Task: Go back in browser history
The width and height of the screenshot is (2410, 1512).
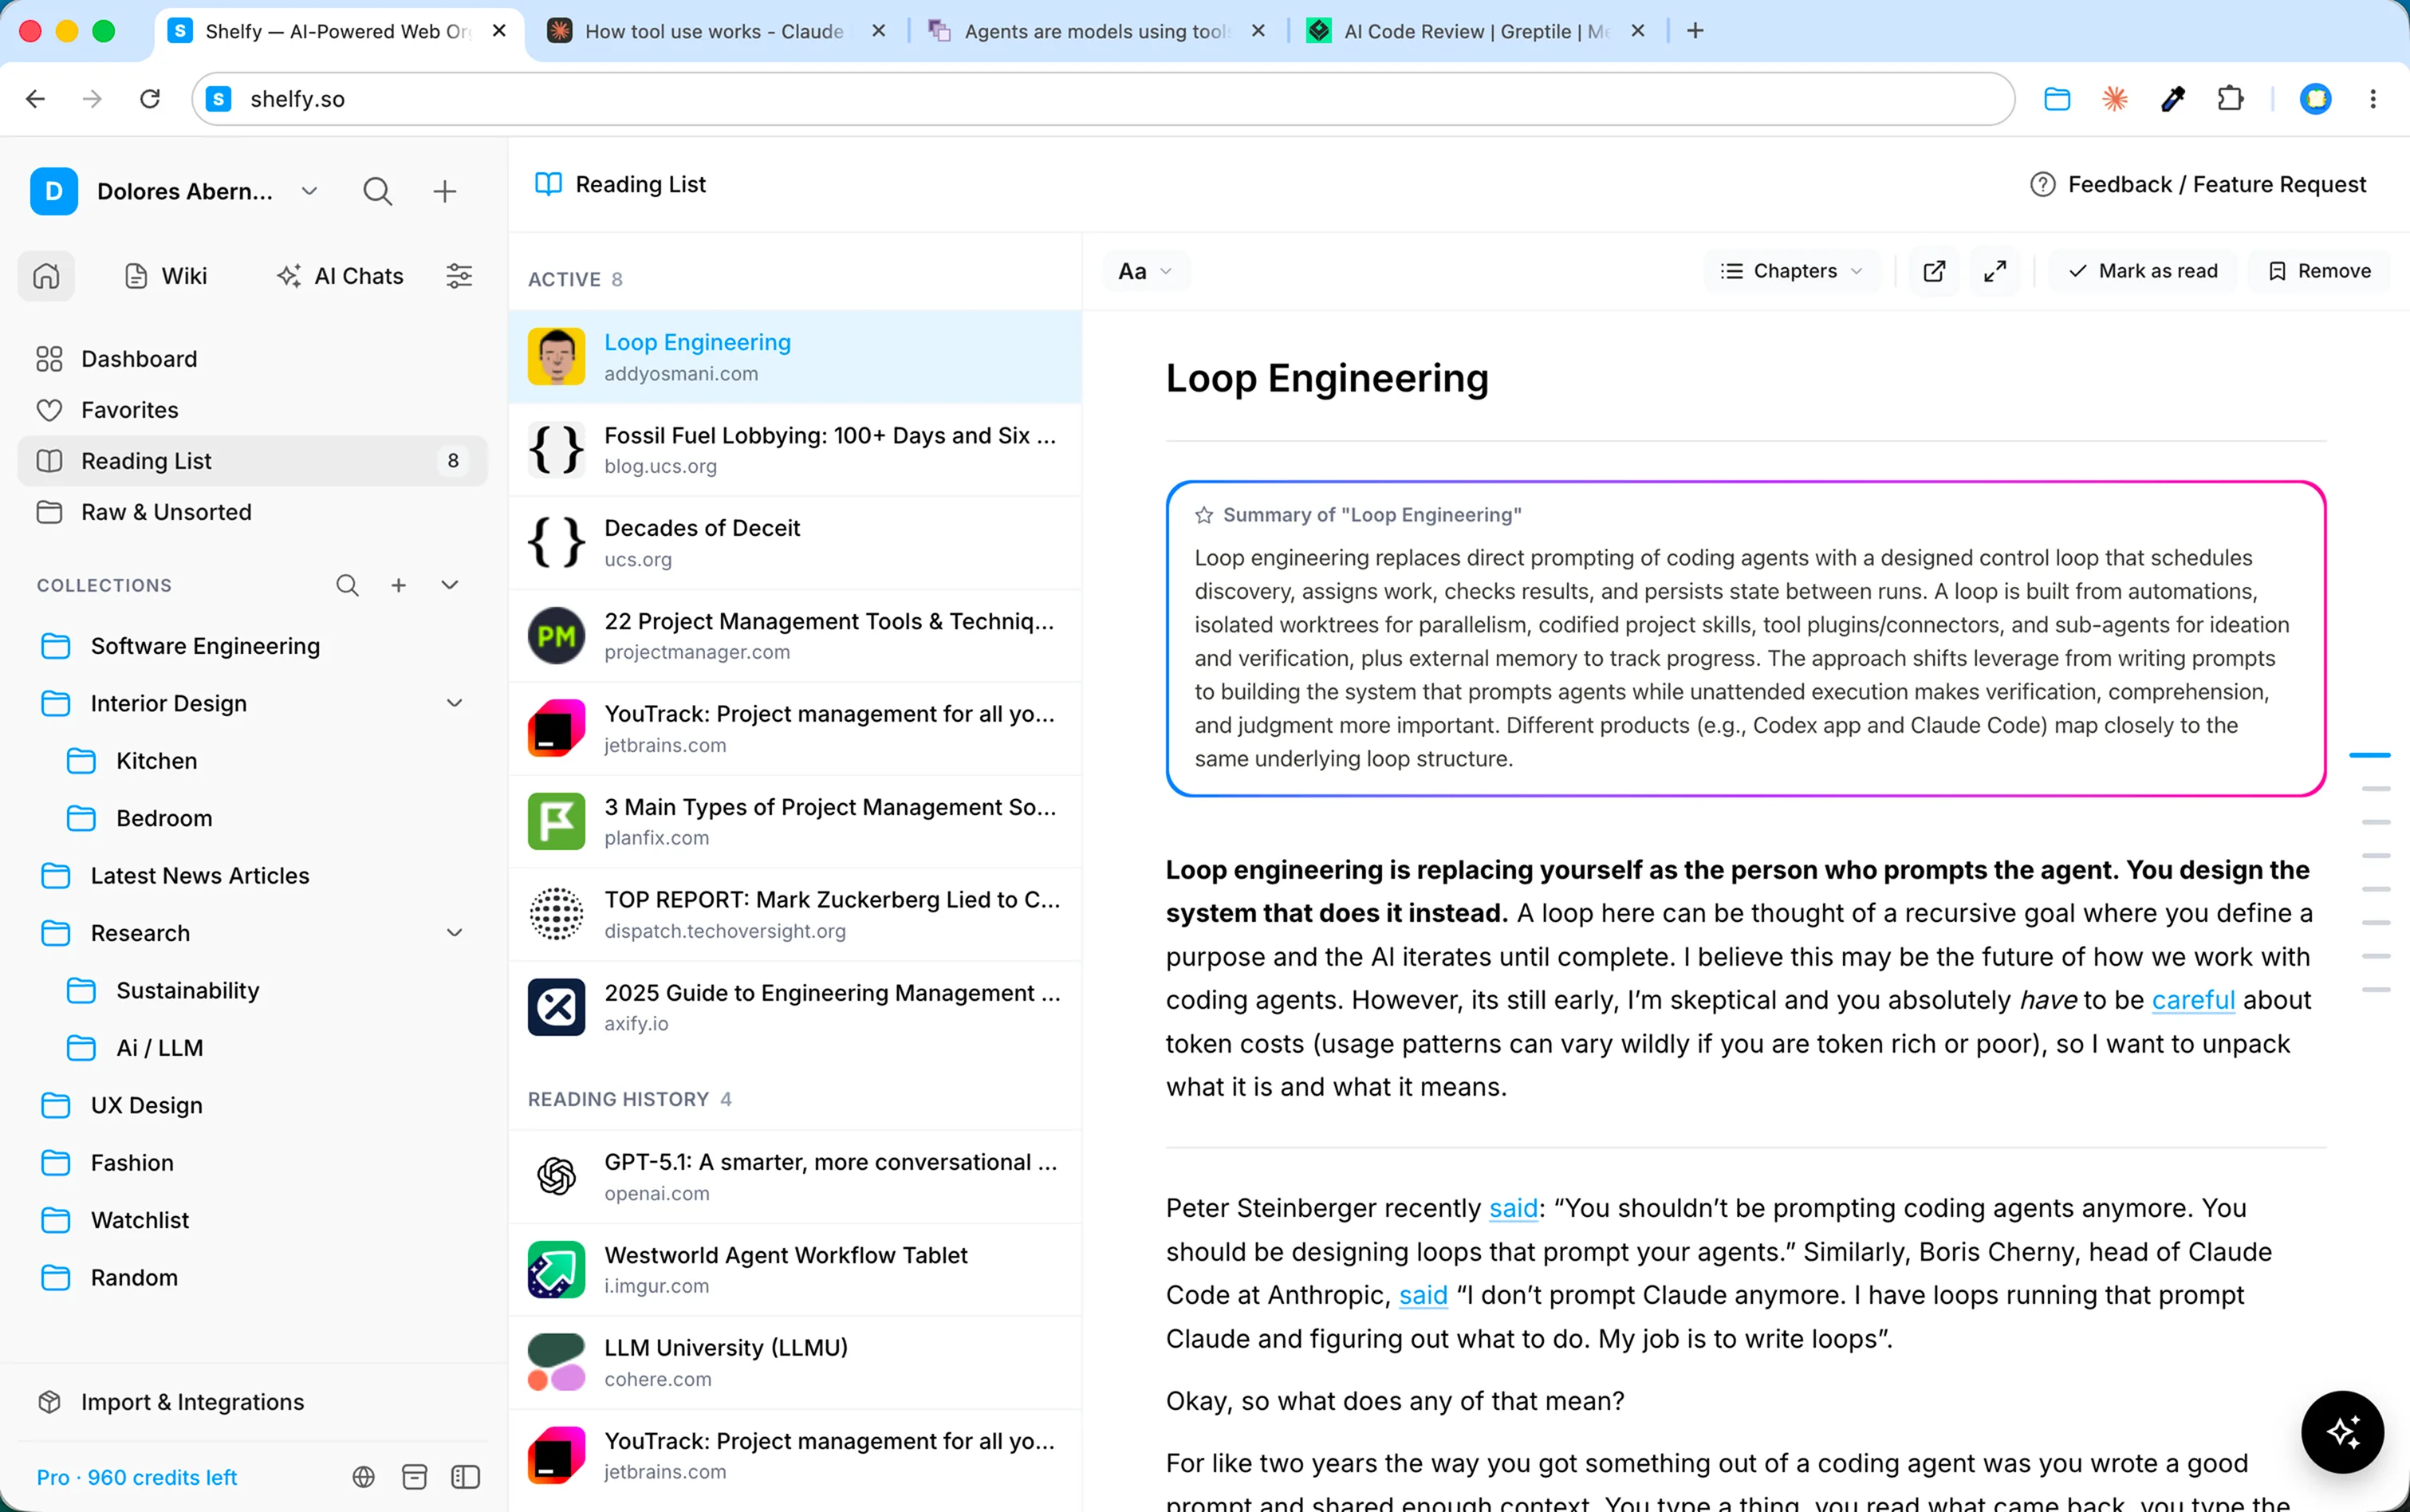Action: coord(35,99)
